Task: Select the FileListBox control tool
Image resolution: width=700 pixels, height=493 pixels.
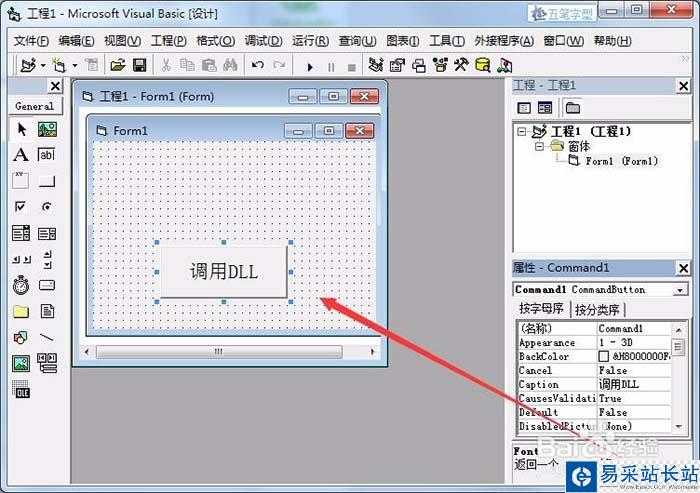Action: click(47, 311)
